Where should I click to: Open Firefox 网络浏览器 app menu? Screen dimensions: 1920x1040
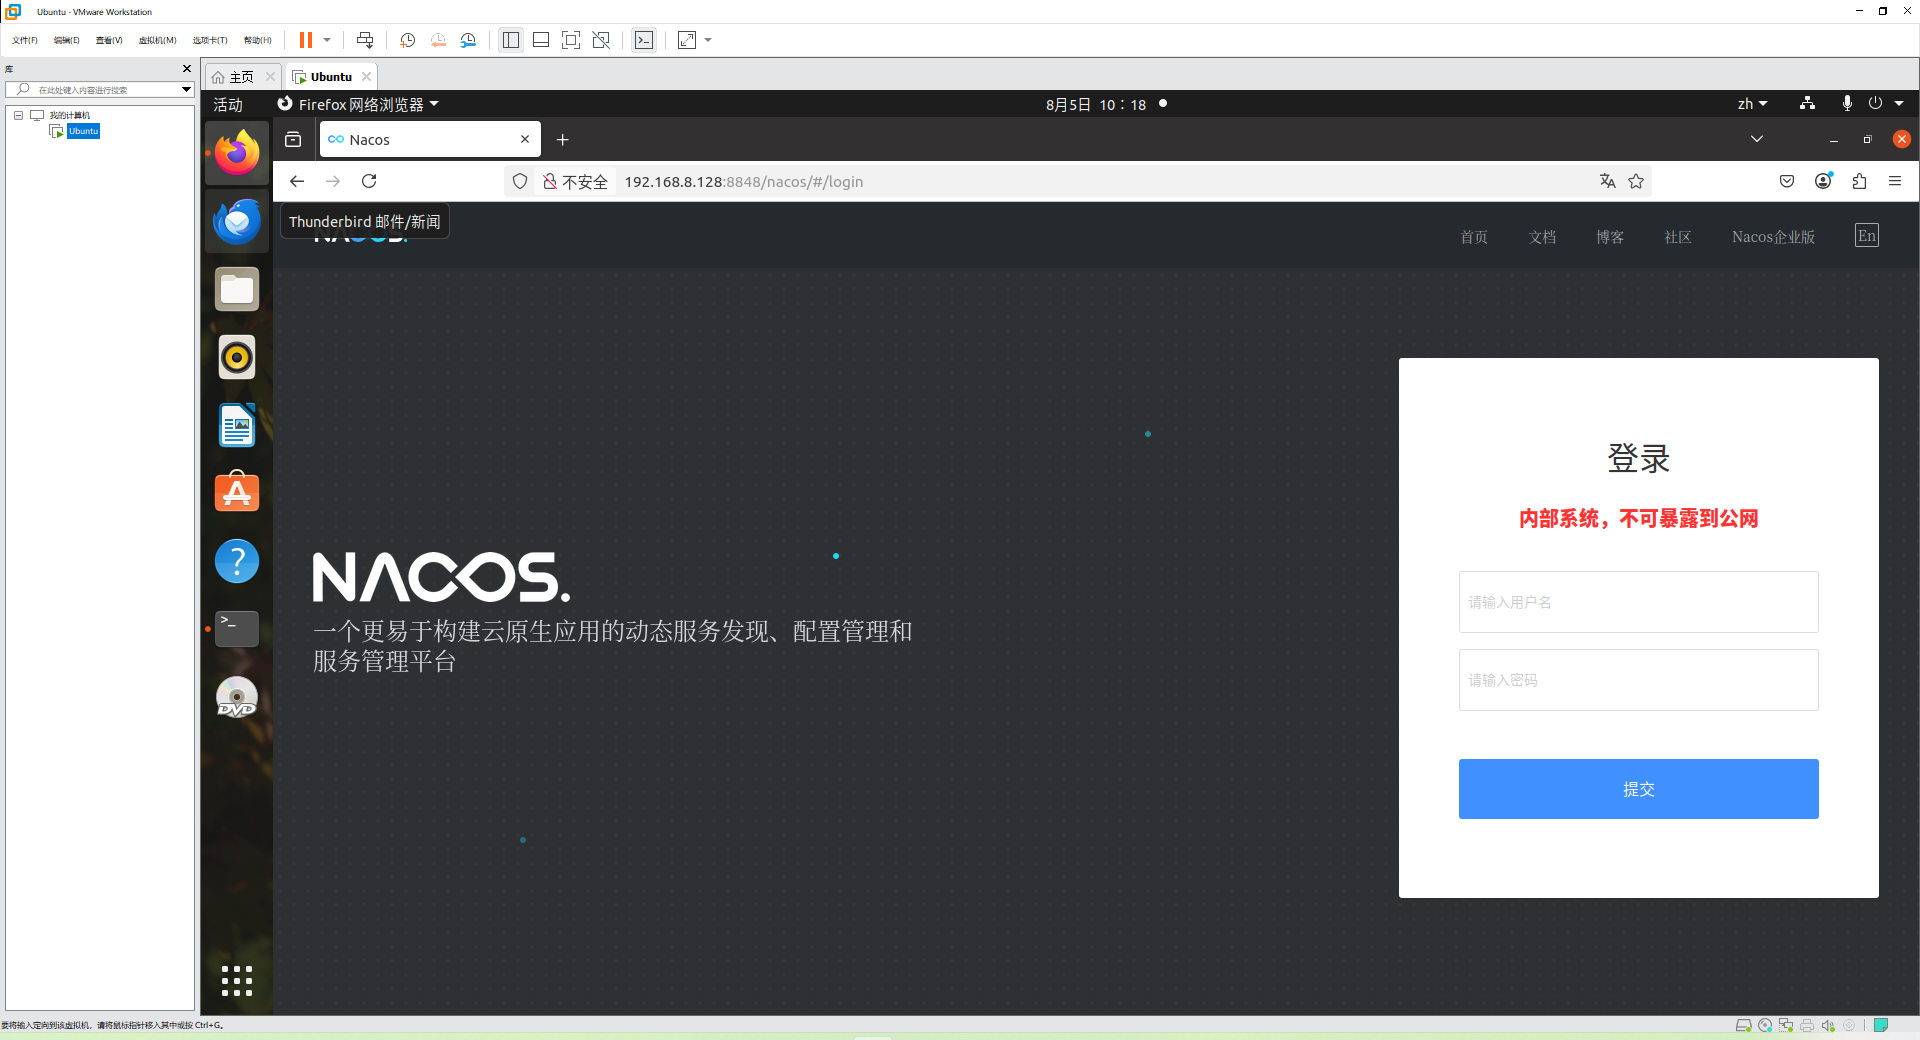(x=358, y=104)
